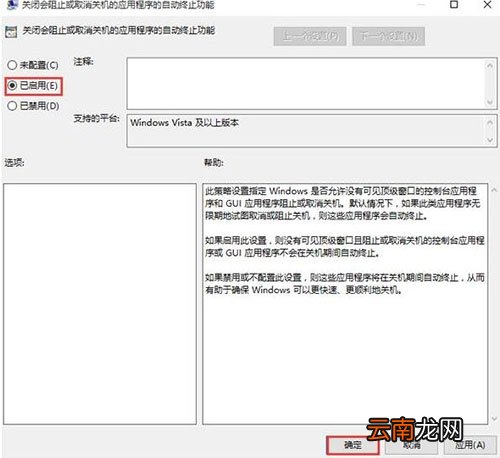Close the policy dialog window

click(487, 5)
